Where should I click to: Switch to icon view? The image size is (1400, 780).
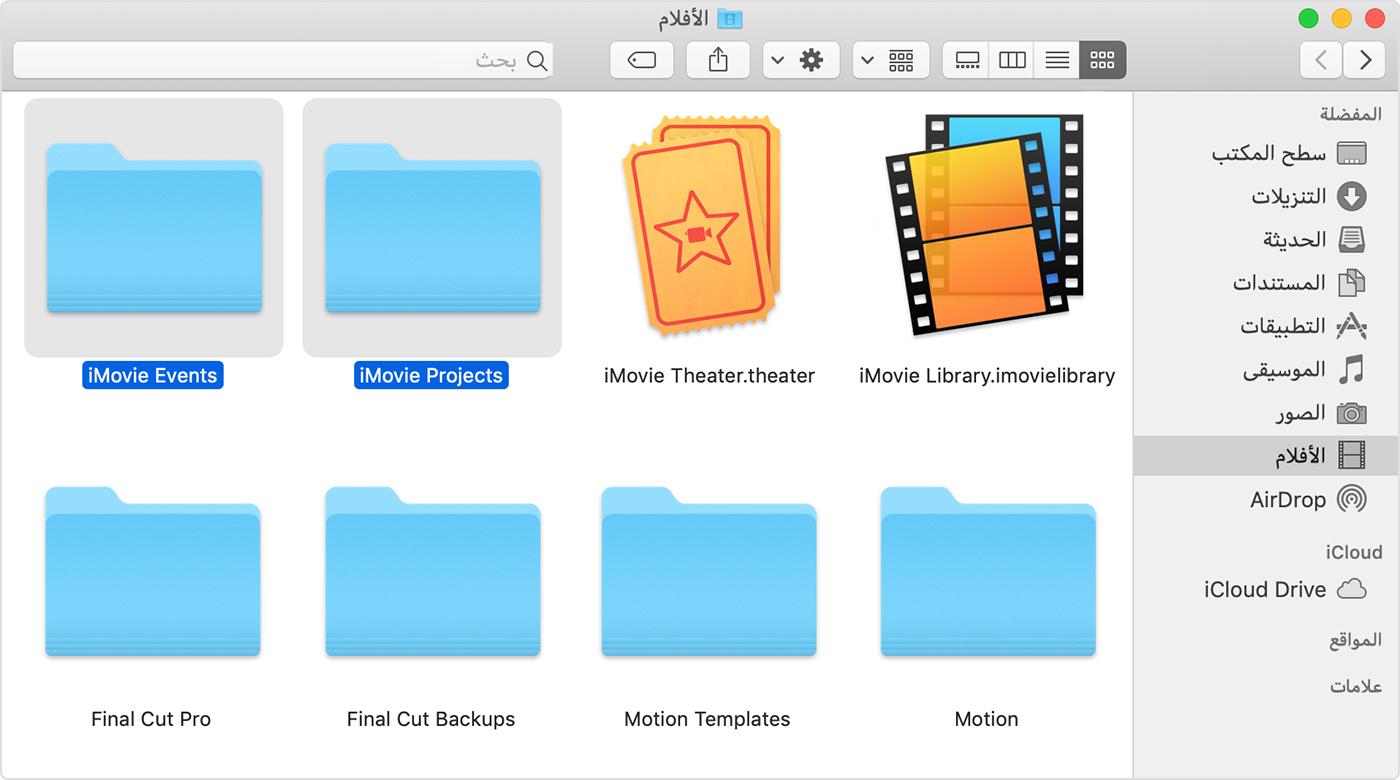[x=1102, y=60]
